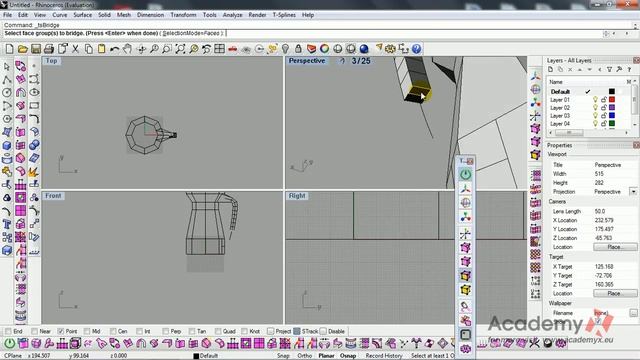This screenshot has width=640, height=360.
Task: Click the blue Help question mark icon
Action: point(416,49)
